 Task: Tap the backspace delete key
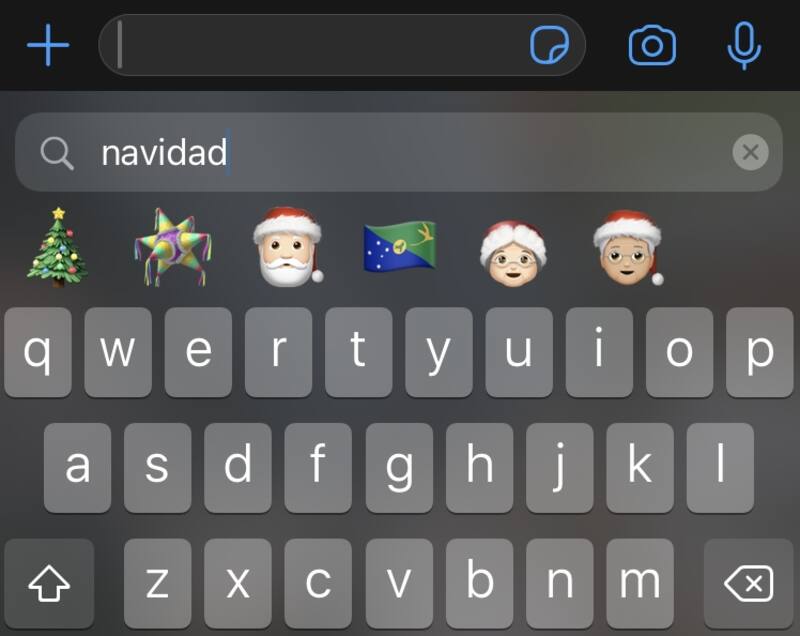[x=748, y=583]
